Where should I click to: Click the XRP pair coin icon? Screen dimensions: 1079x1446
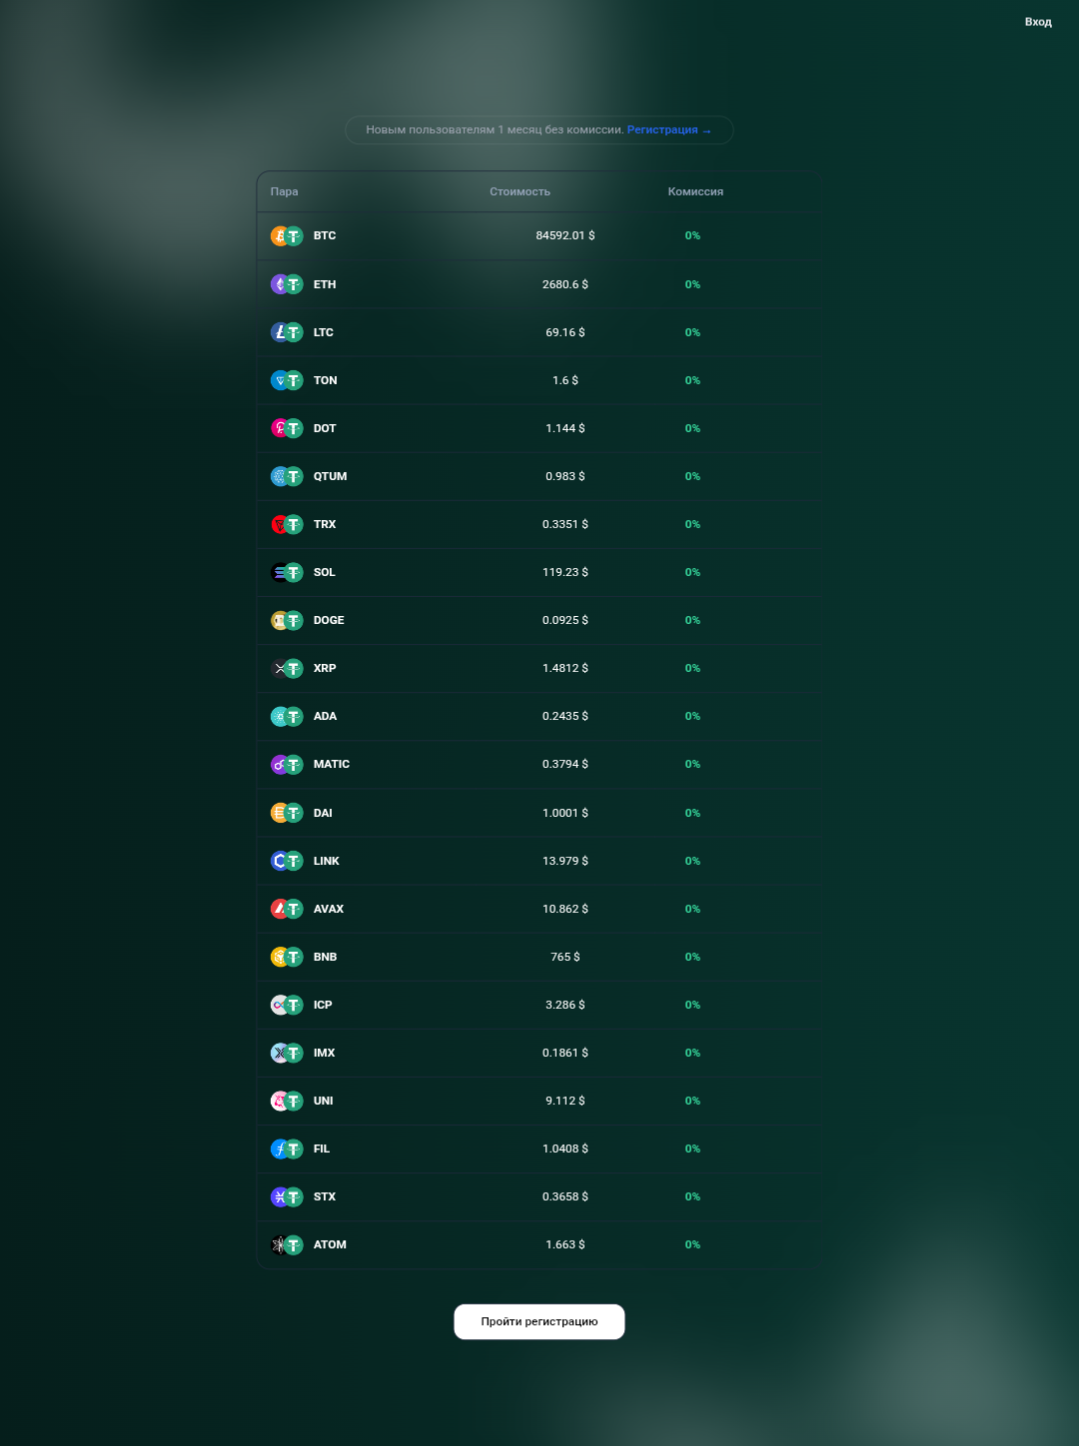pos(286,668)
